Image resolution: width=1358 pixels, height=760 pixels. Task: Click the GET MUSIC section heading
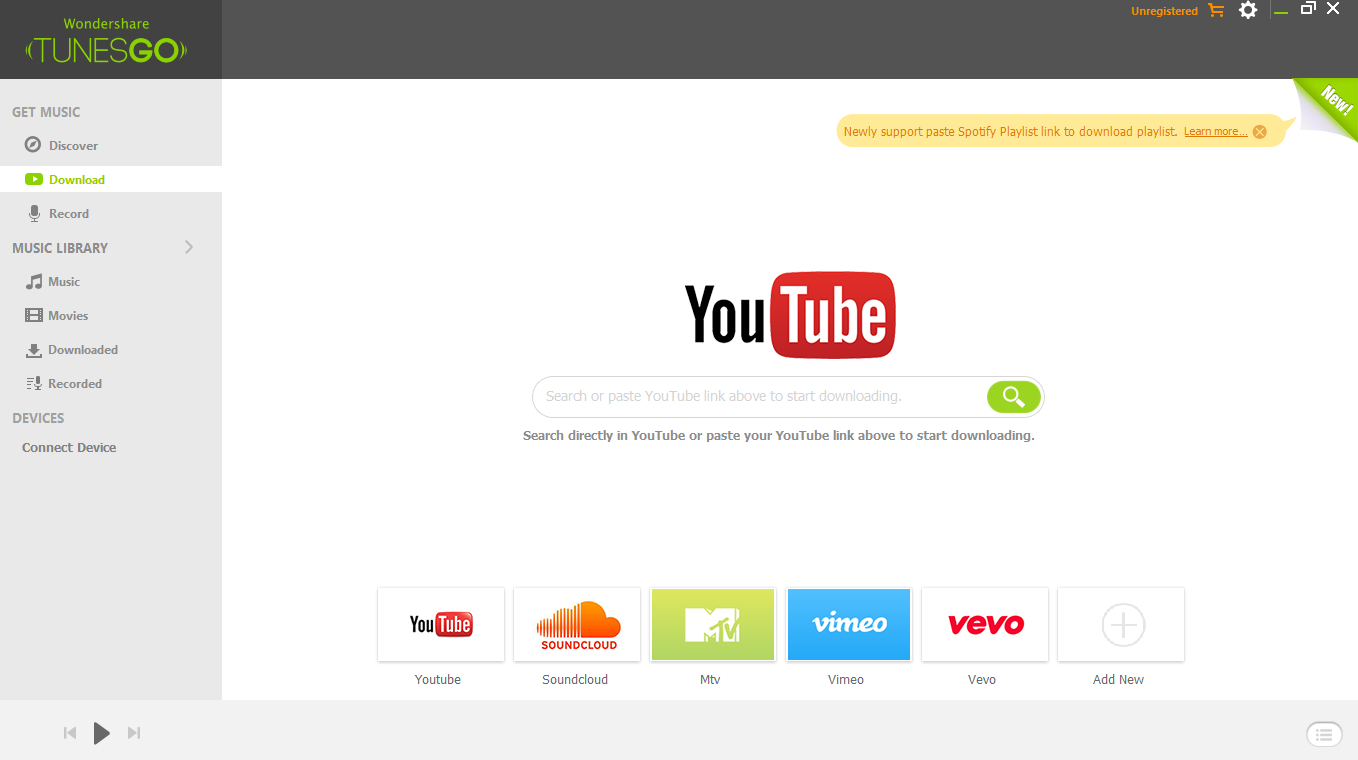pyautogui.click(x=46, y=112)
